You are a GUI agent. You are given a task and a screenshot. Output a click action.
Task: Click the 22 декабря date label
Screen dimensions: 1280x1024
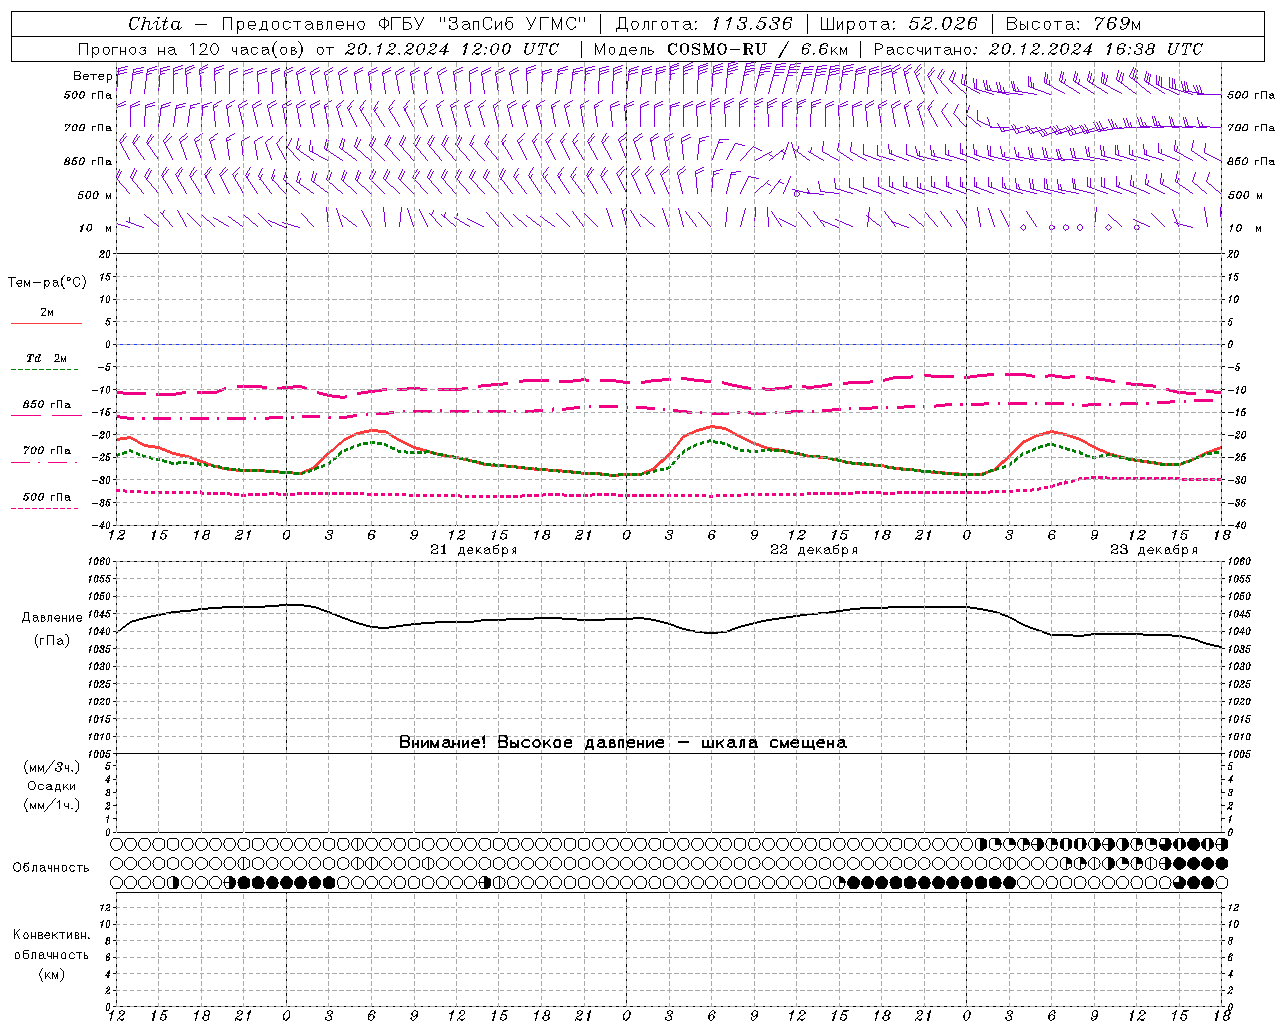click(x=814, y=550)
